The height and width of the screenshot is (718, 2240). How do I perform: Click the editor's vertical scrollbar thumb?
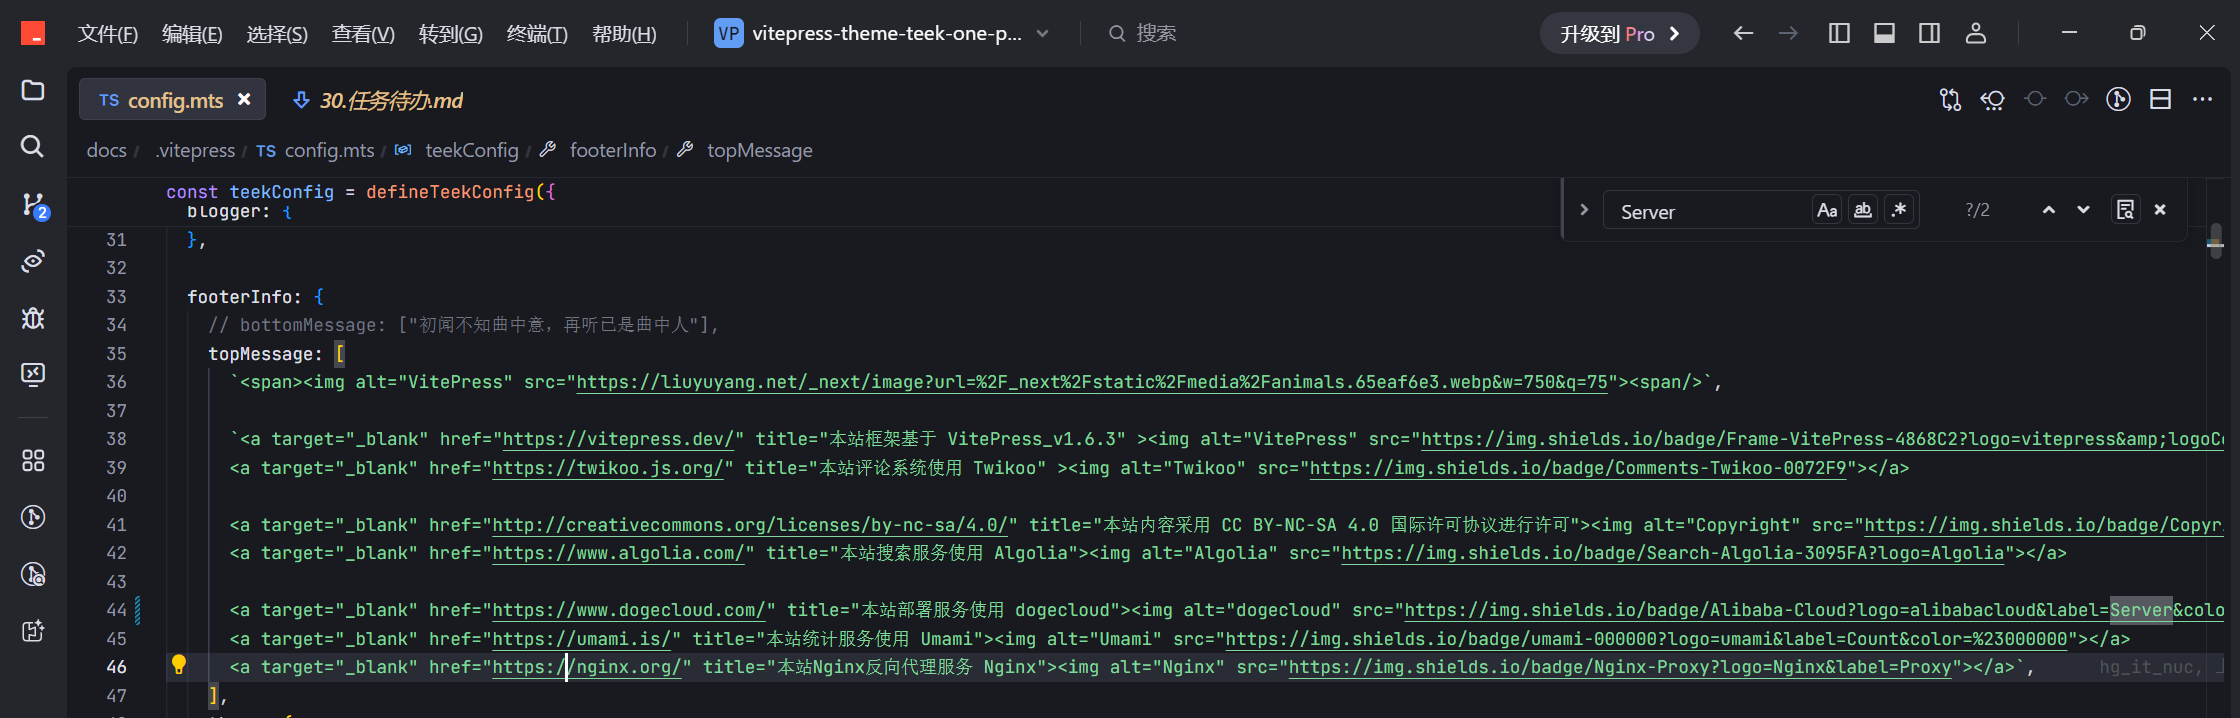point(2216,240)
